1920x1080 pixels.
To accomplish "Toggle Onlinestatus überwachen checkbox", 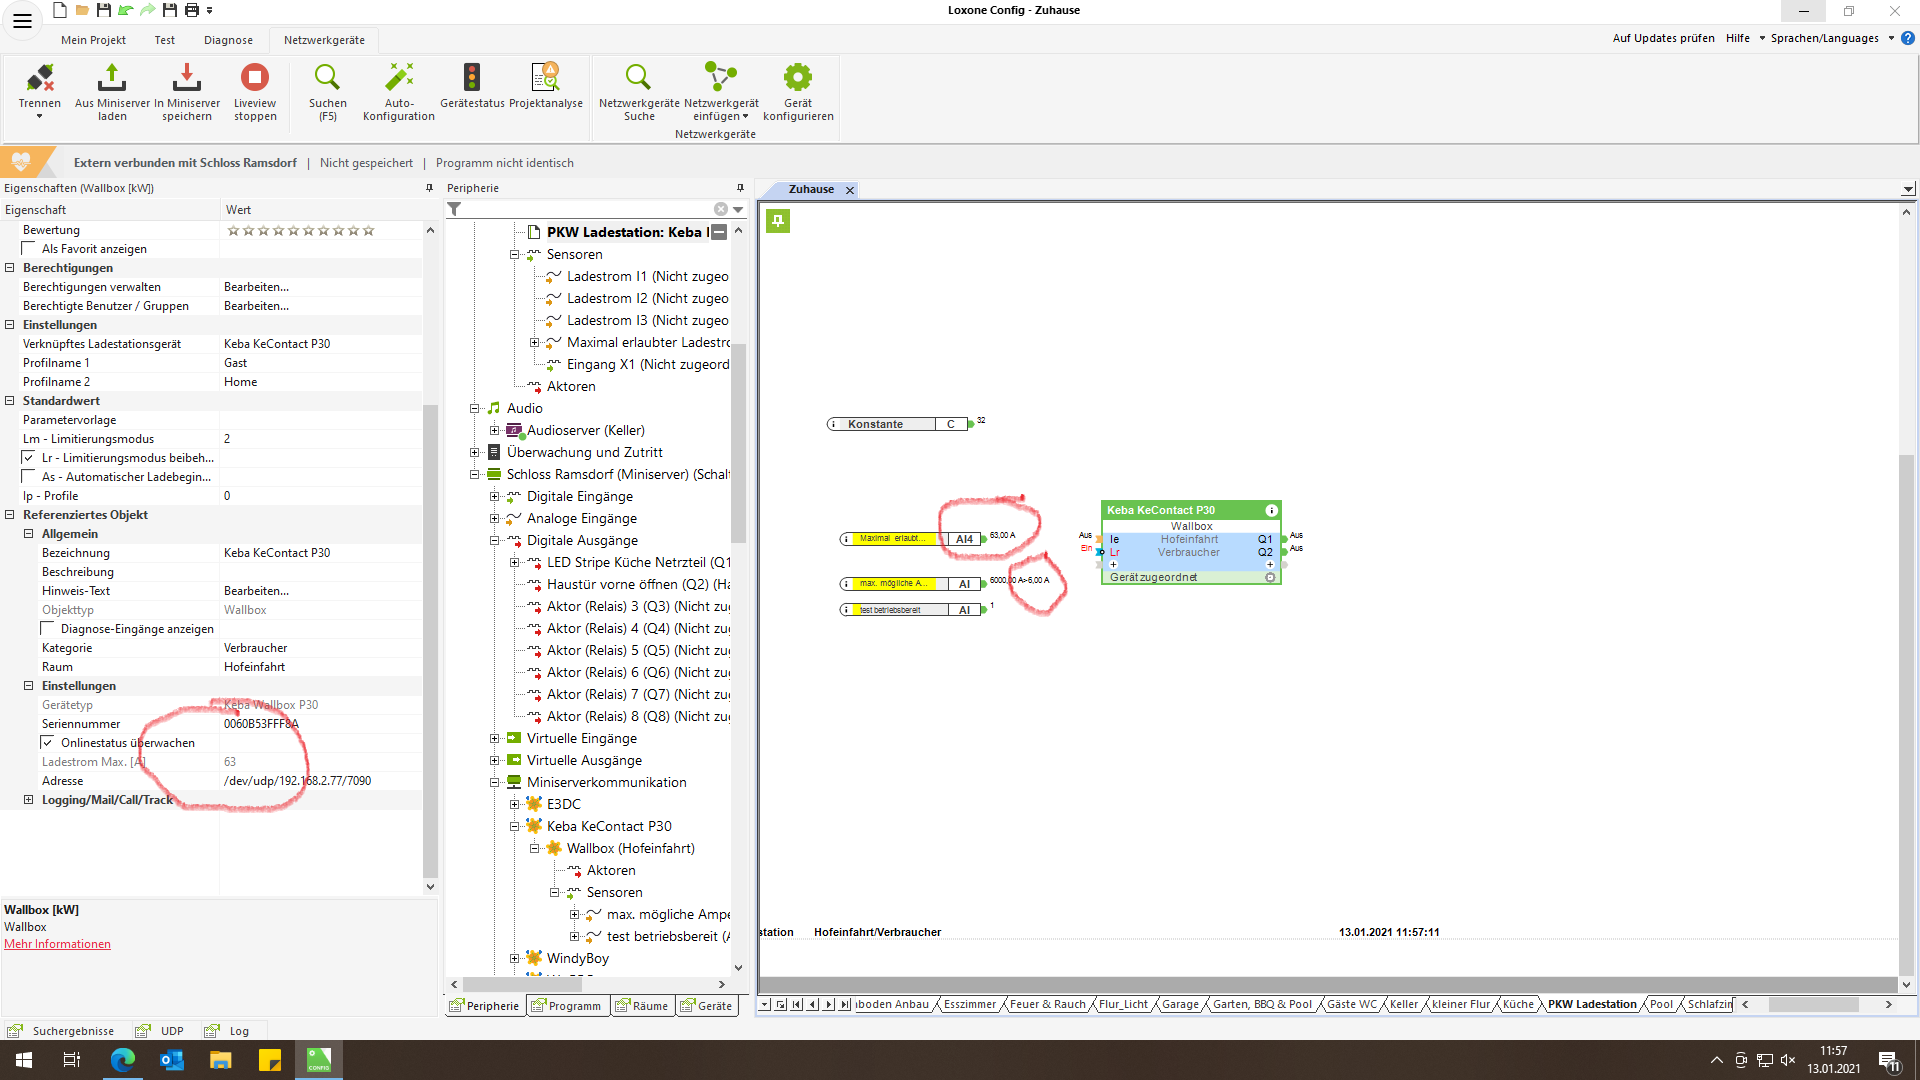I will coord(47,743).
